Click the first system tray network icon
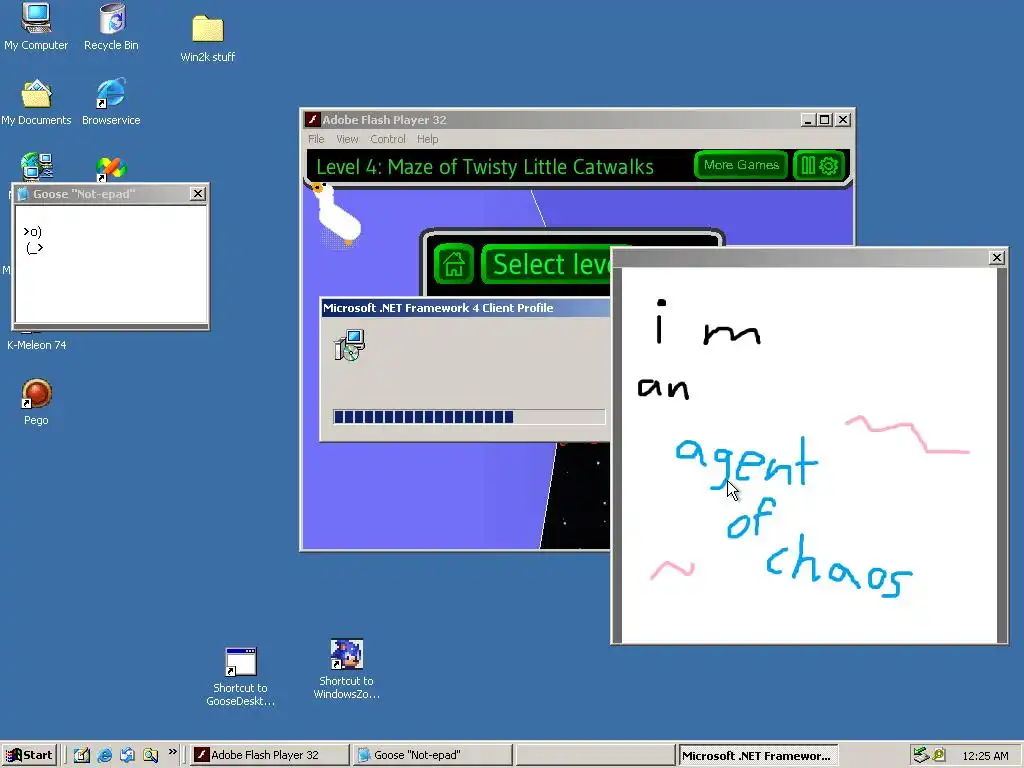This screenshot has width=1024, height=768. tap(920, 755)
